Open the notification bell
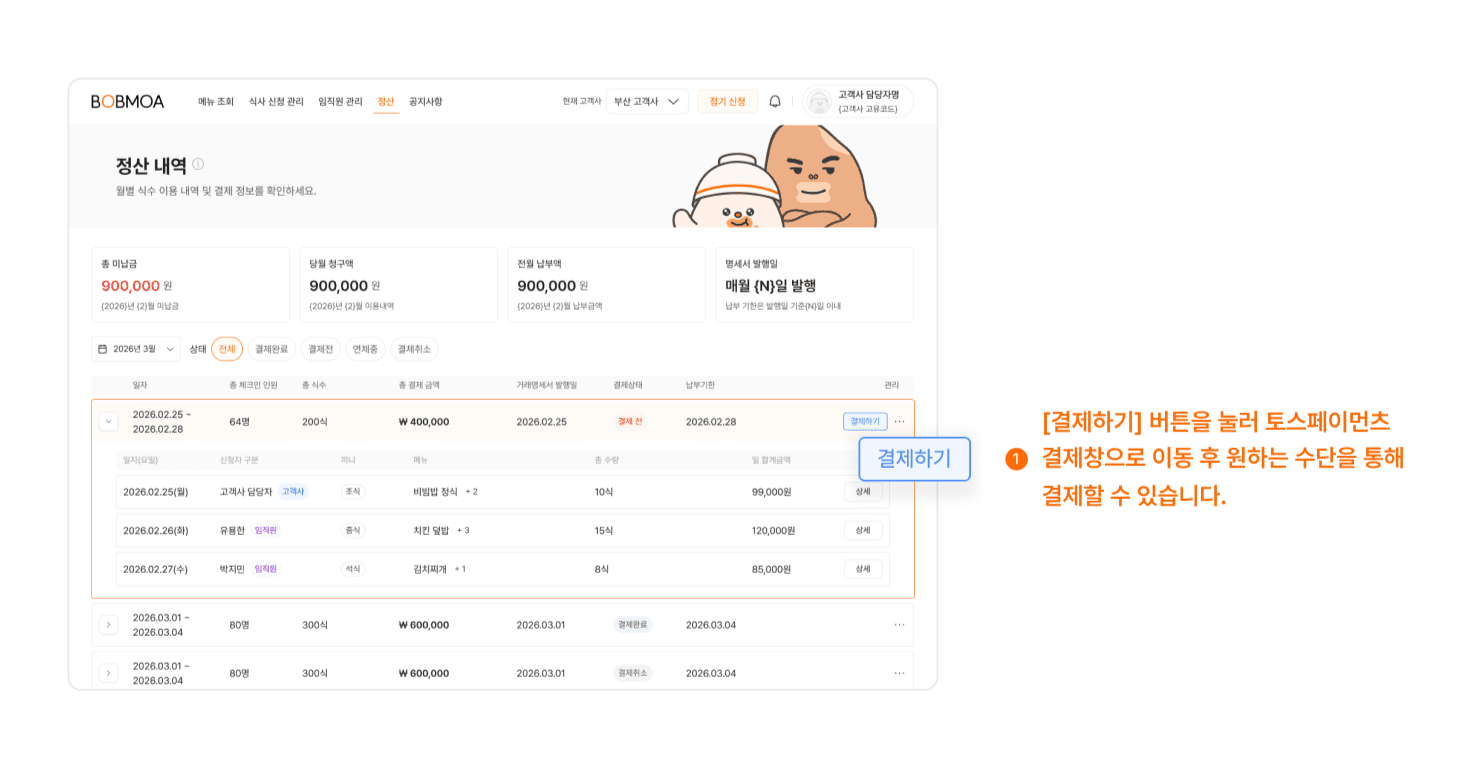Viewport: 1472px width, 768px height. (775, 101)
